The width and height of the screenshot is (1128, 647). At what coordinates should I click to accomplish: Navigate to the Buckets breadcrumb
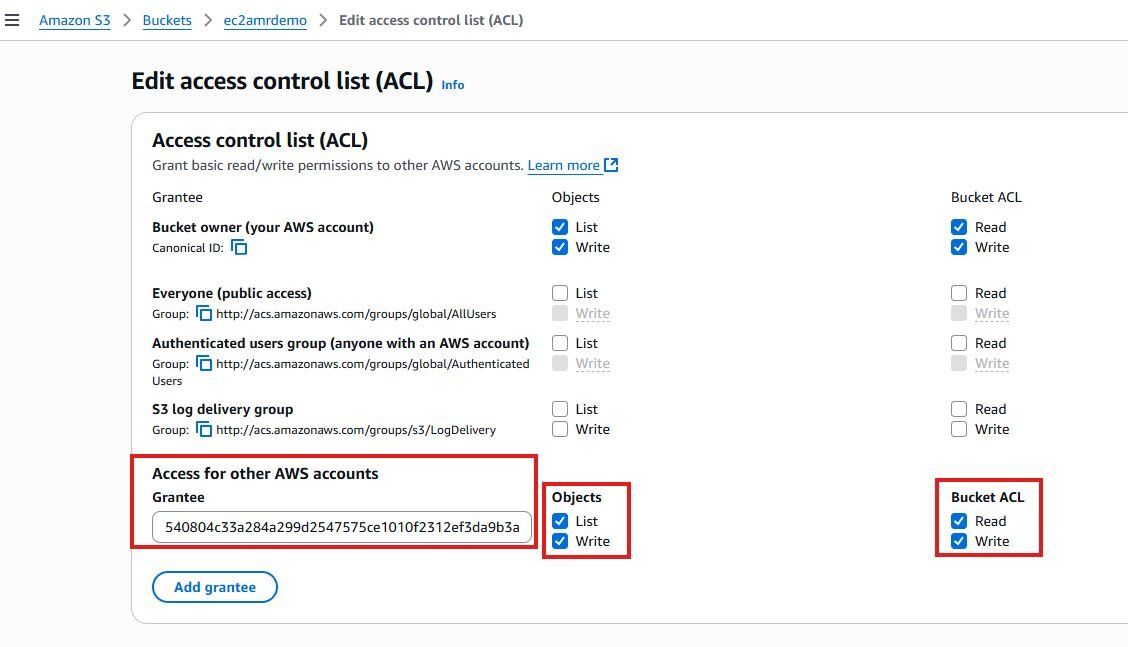pos(167,19)
